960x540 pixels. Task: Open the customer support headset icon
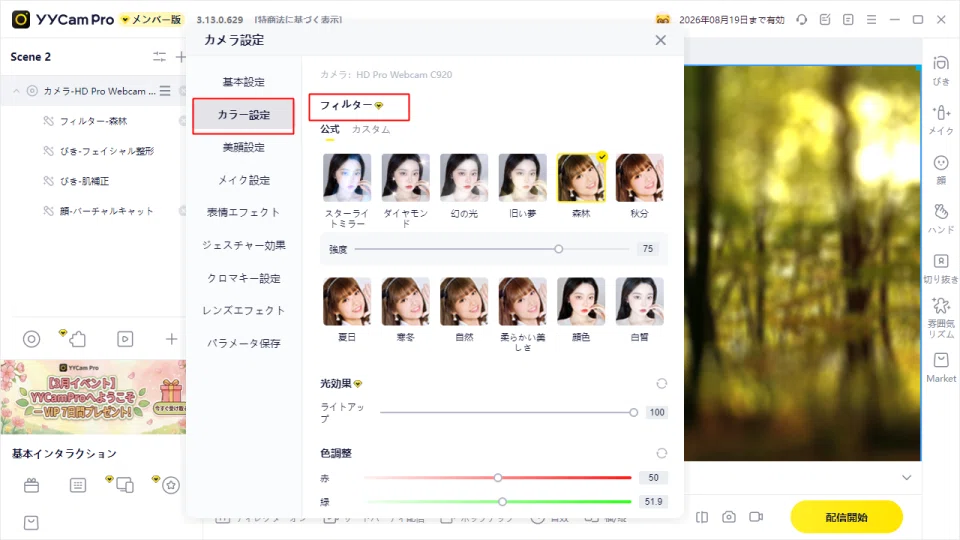pos(801,20)
